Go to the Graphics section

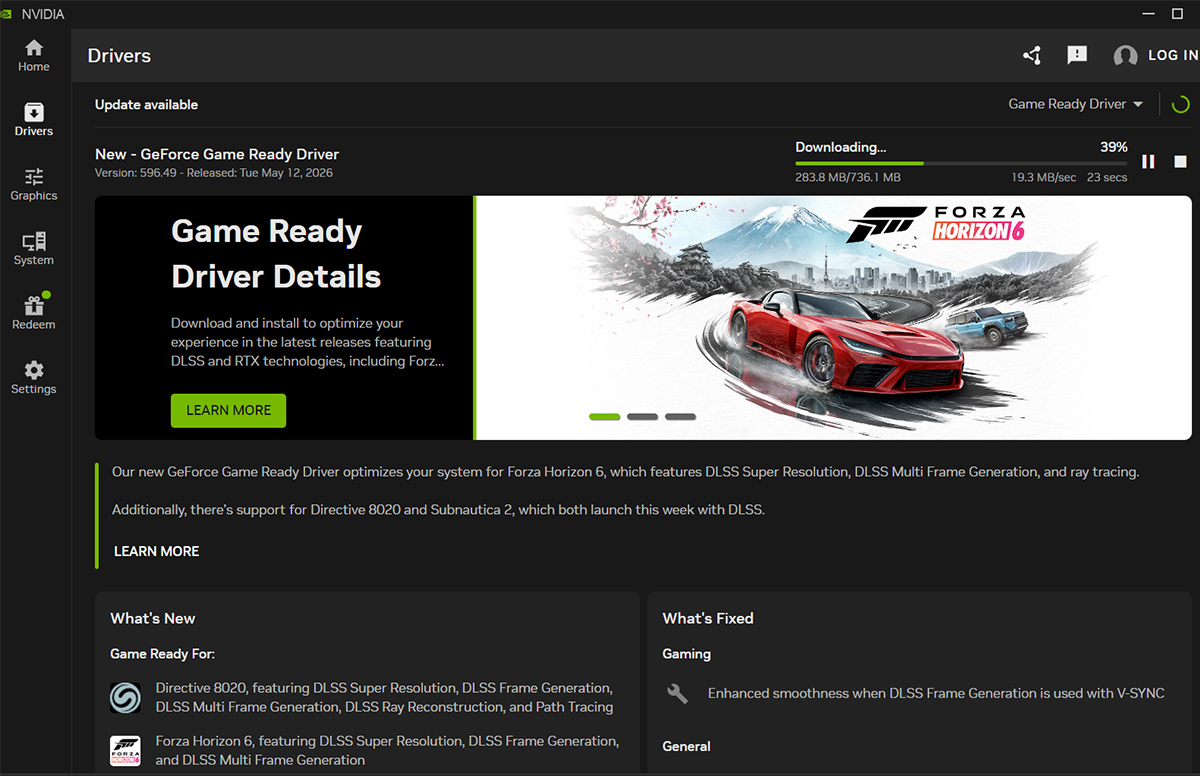point(34,185)
